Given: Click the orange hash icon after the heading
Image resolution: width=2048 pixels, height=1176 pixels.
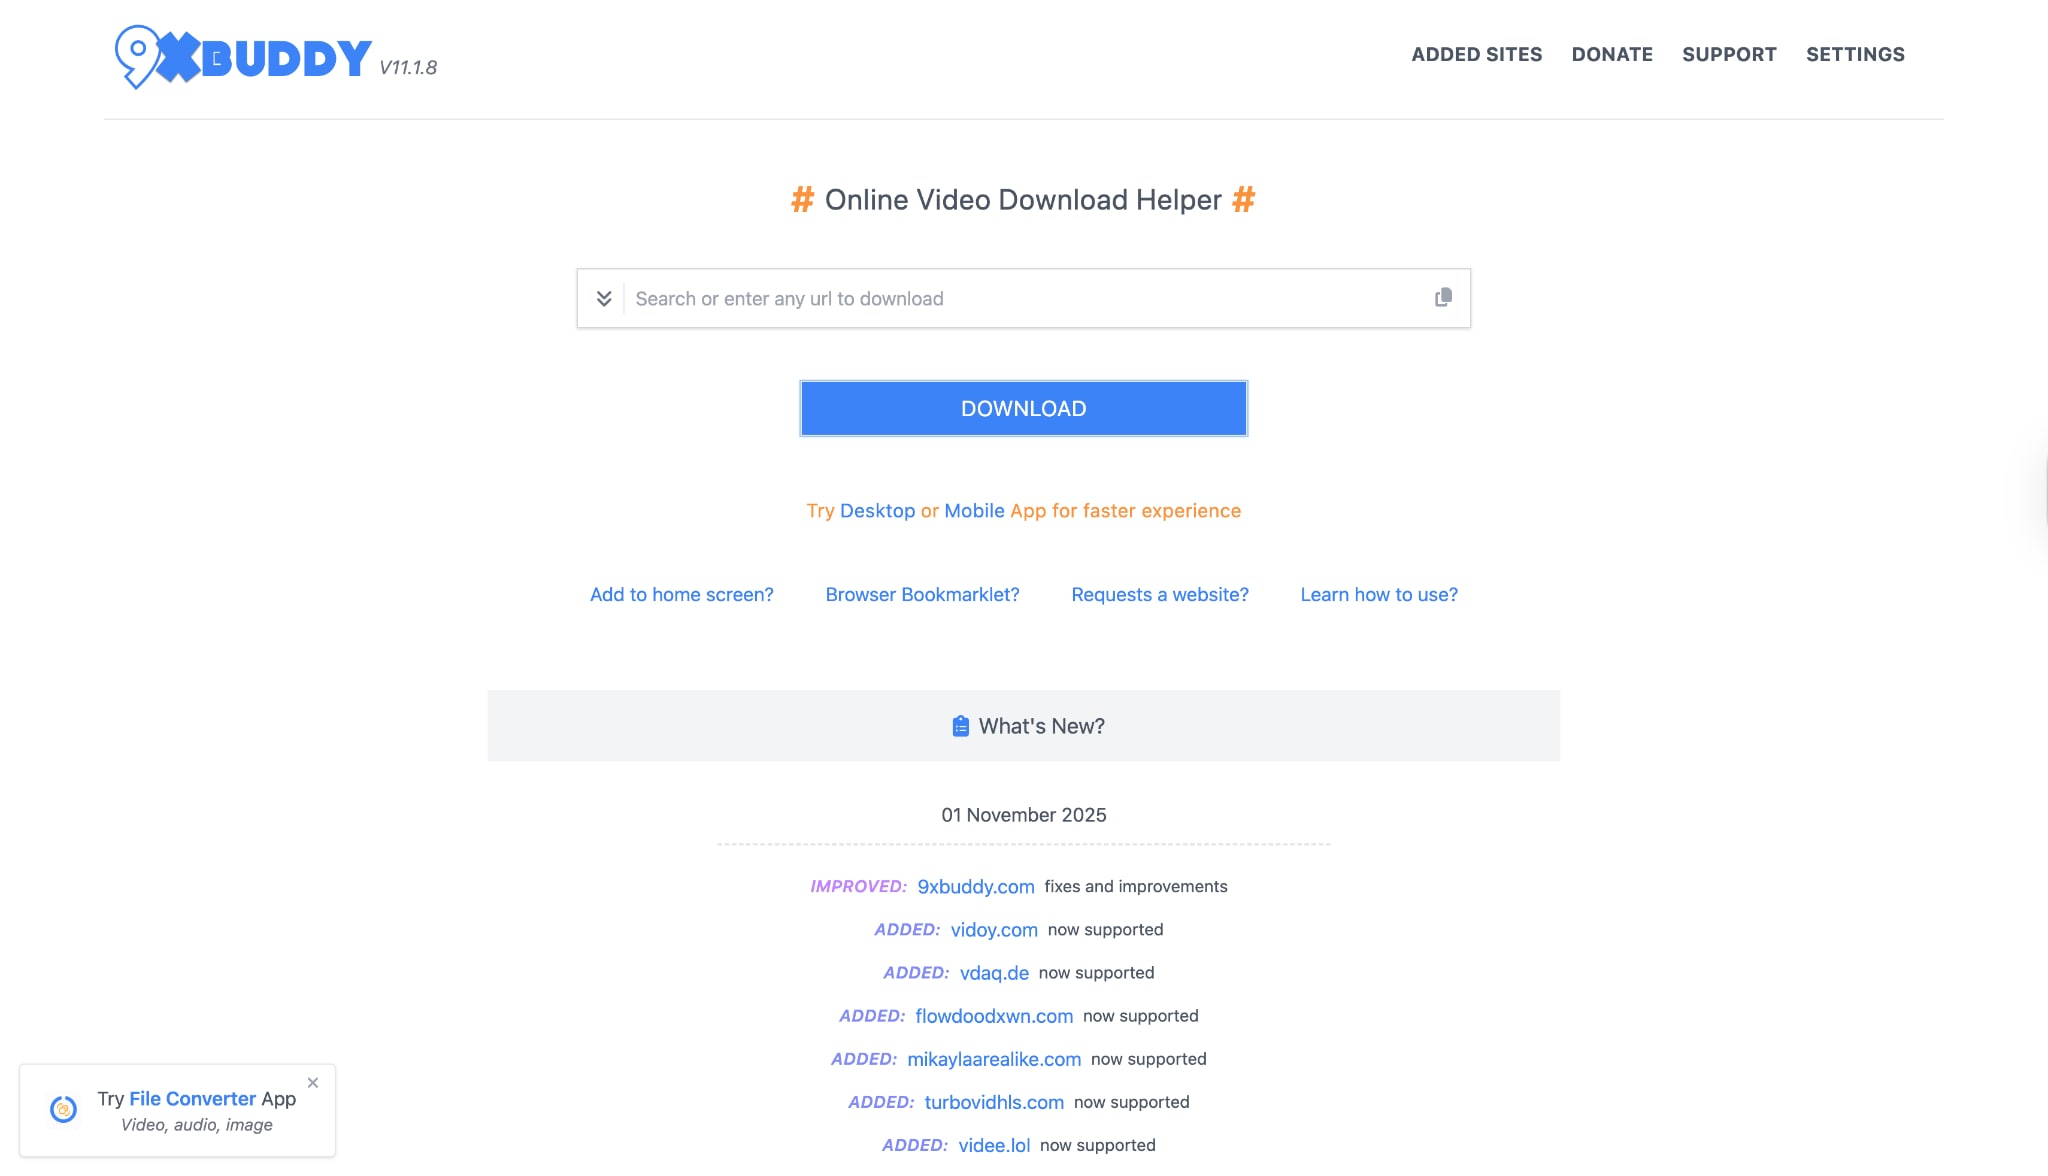Looking at the screenshot, I should [1244, 200].
